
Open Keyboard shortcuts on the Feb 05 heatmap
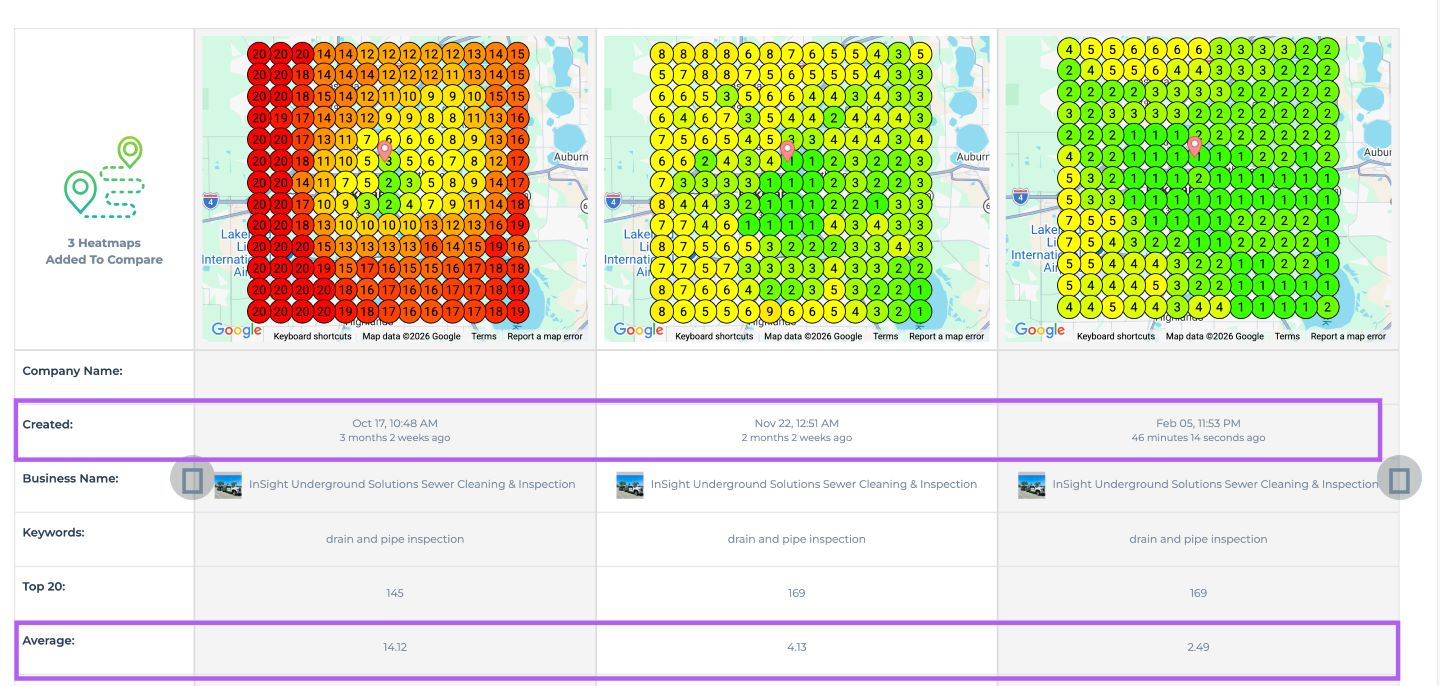(x=1116, y=337)
